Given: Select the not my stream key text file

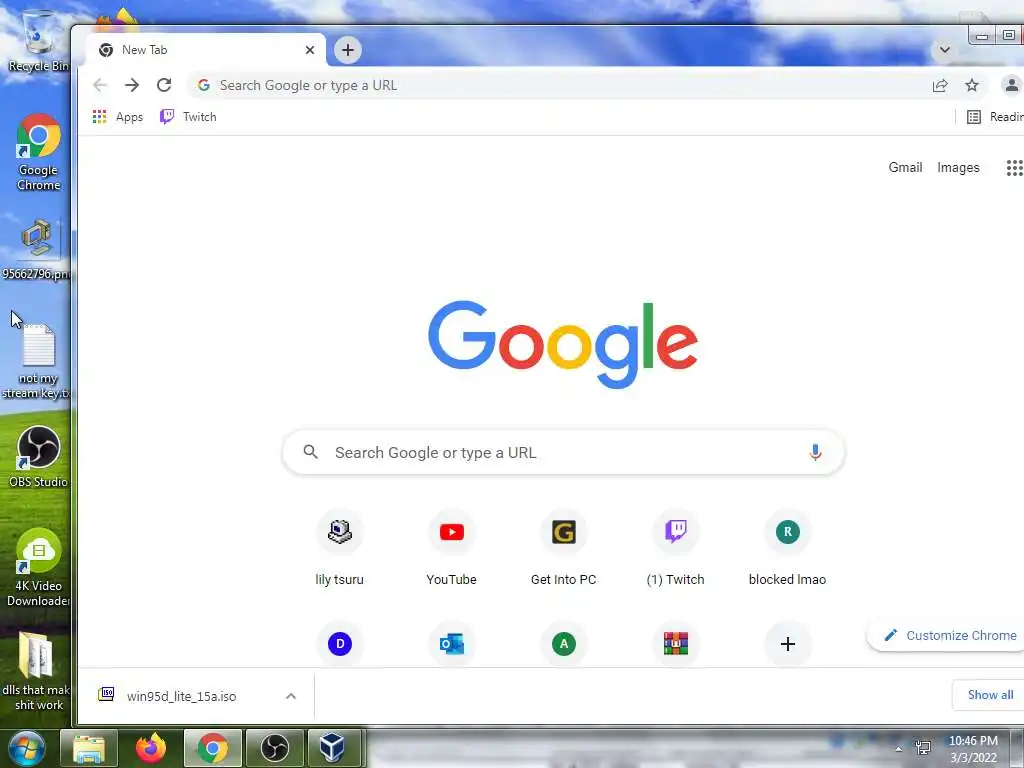Looking at the screenshot, I should pos(37,360).
